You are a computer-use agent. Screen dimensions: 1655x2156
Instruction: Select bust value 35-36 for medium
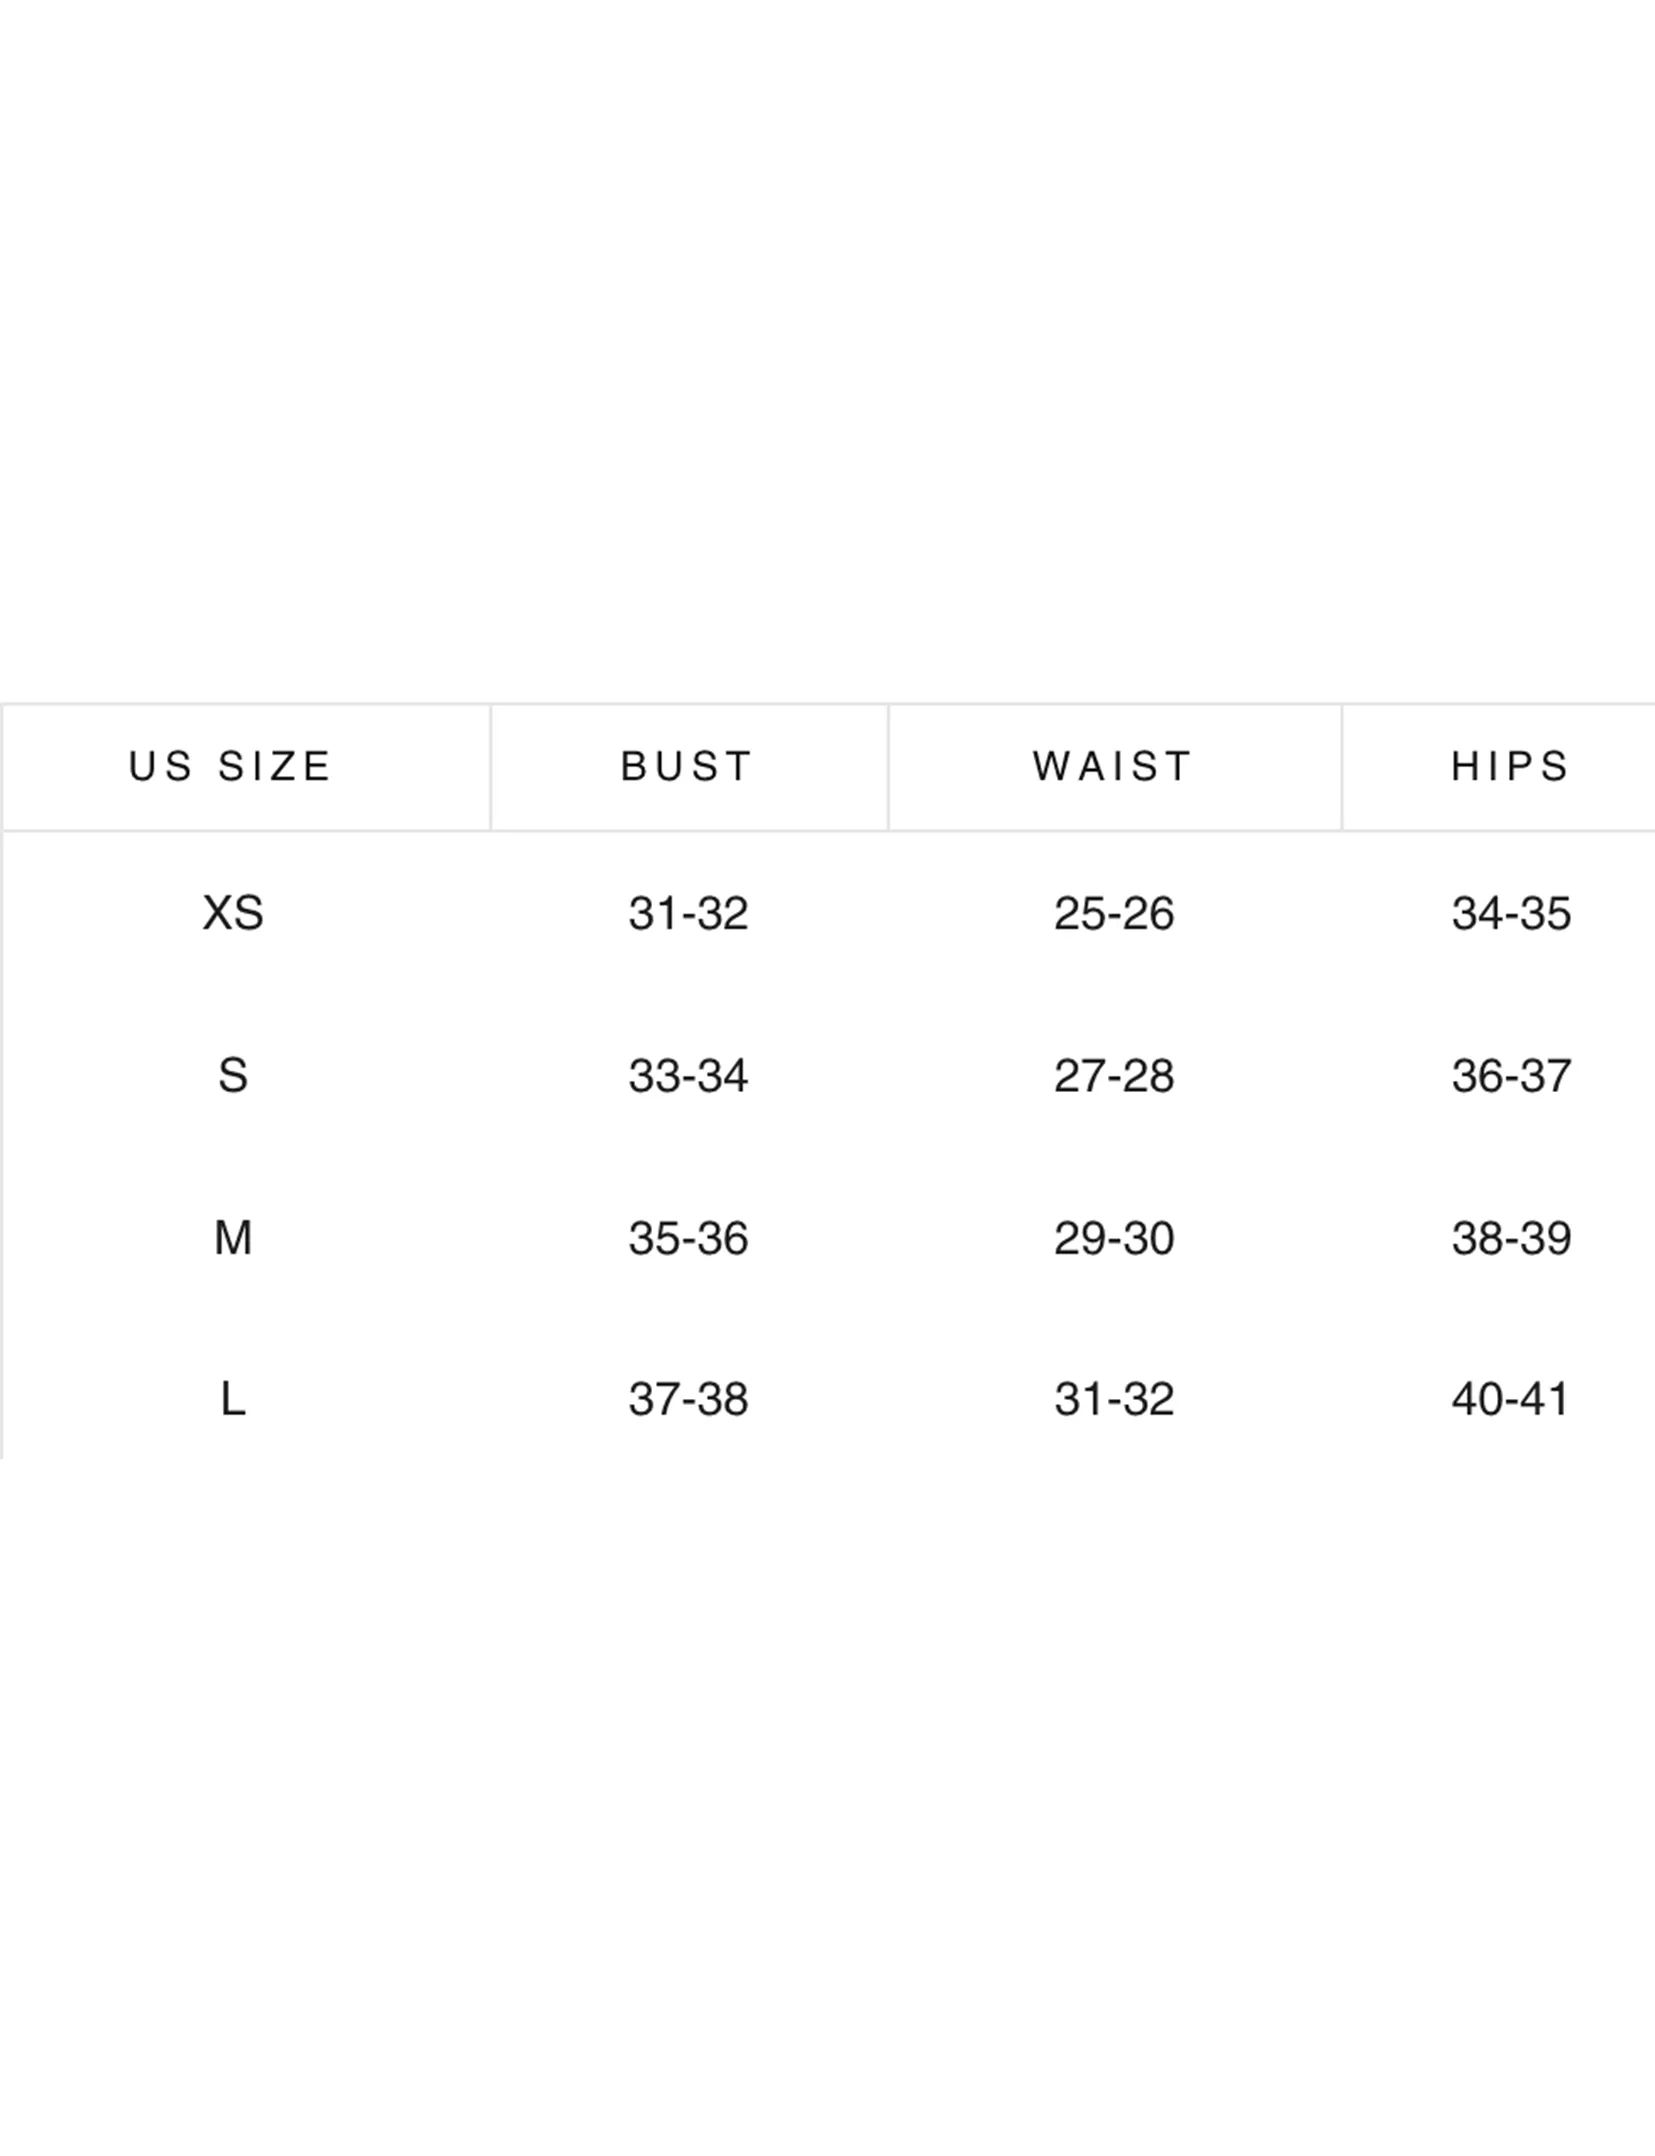(x=688, y=1238)
